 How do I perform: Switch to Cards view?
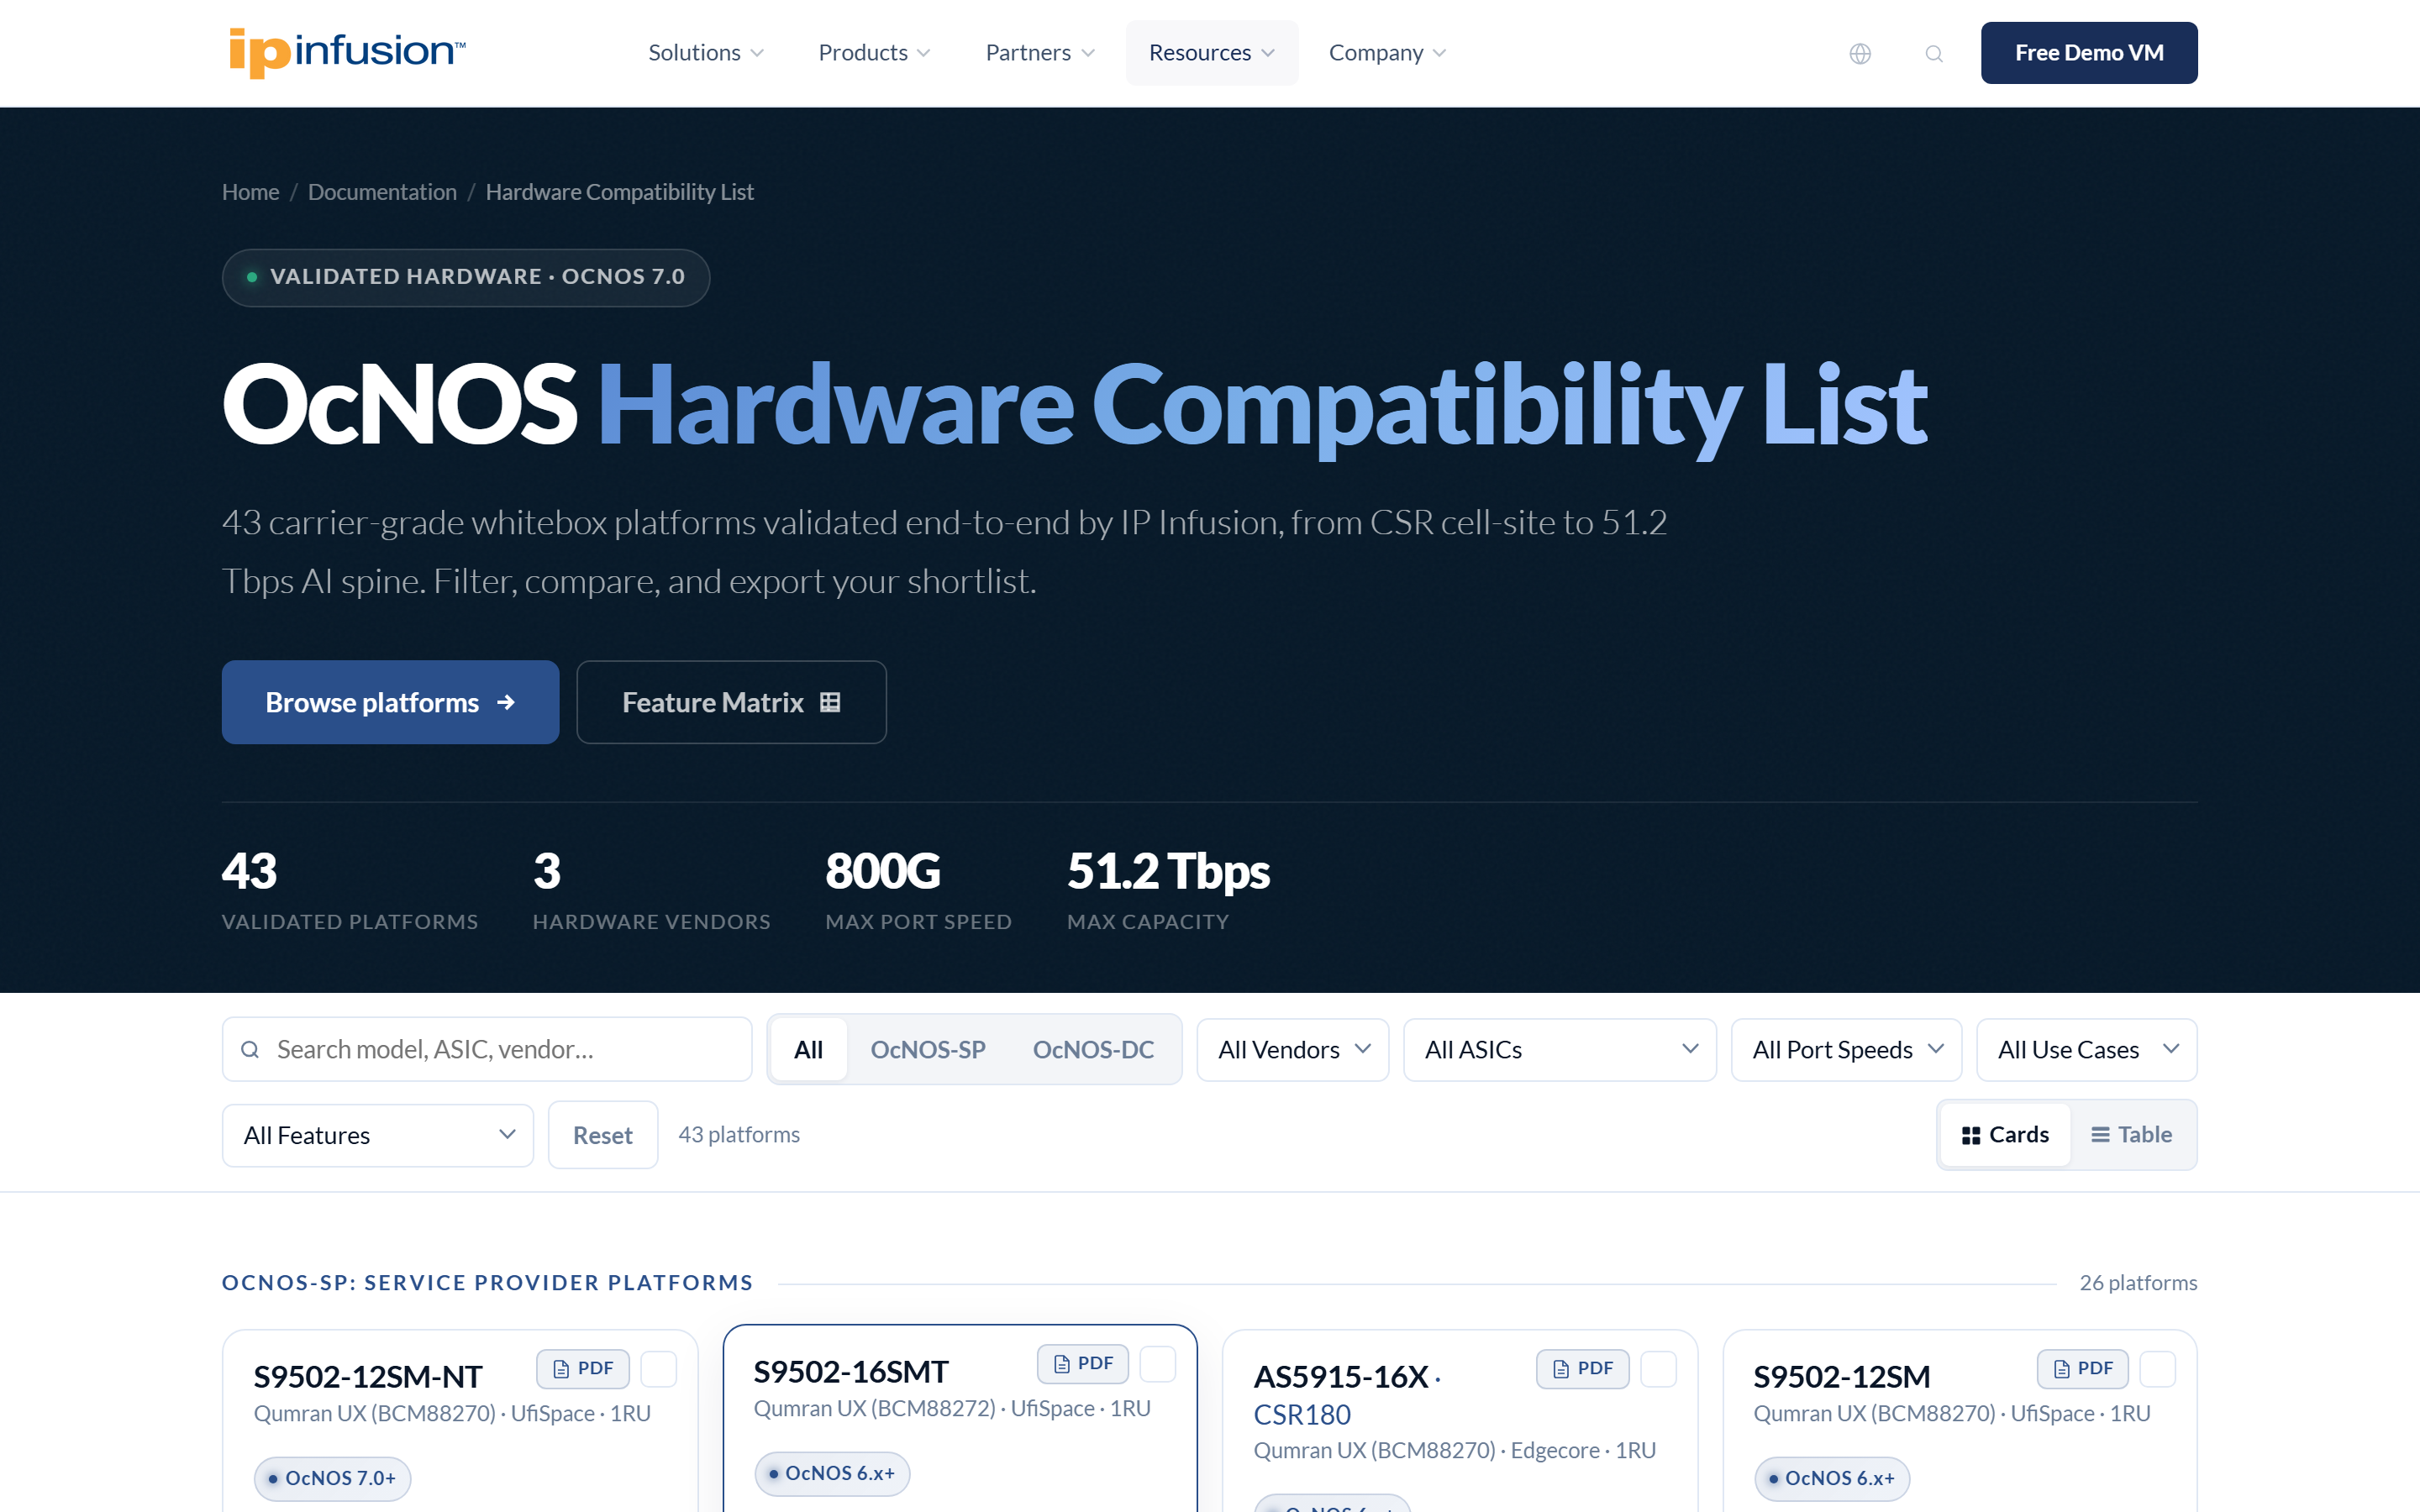[2005, 1134]
